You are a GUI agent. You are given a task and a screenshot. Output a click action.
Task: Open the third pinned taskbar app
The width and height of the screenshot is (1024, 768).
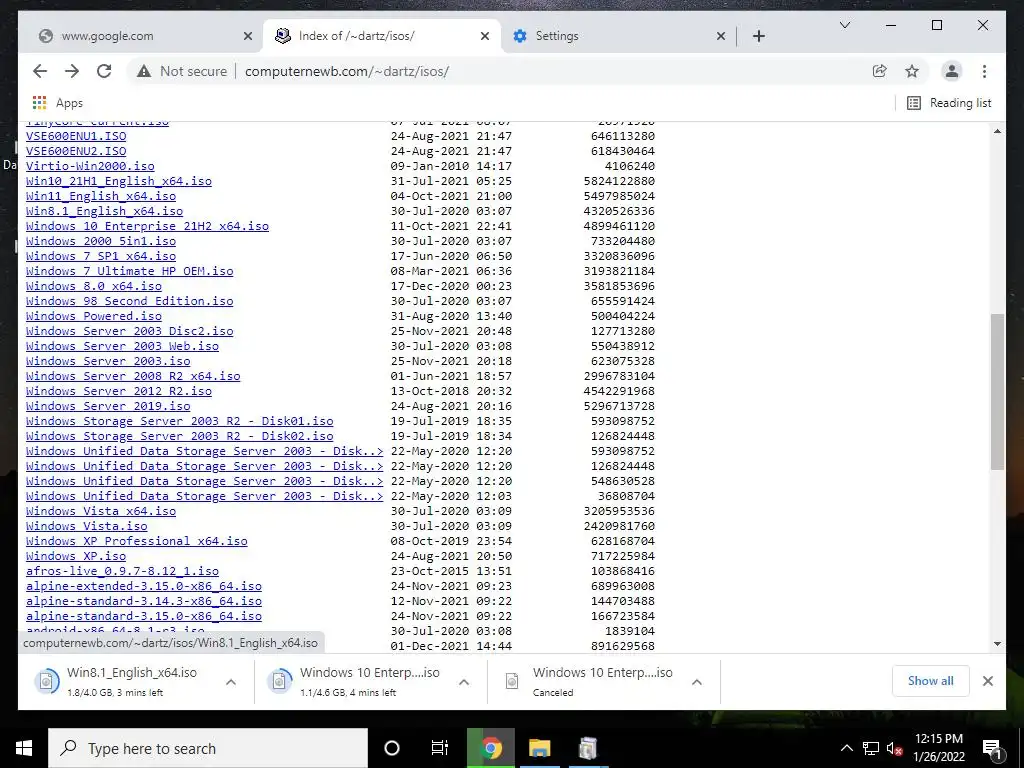point(587,748)
